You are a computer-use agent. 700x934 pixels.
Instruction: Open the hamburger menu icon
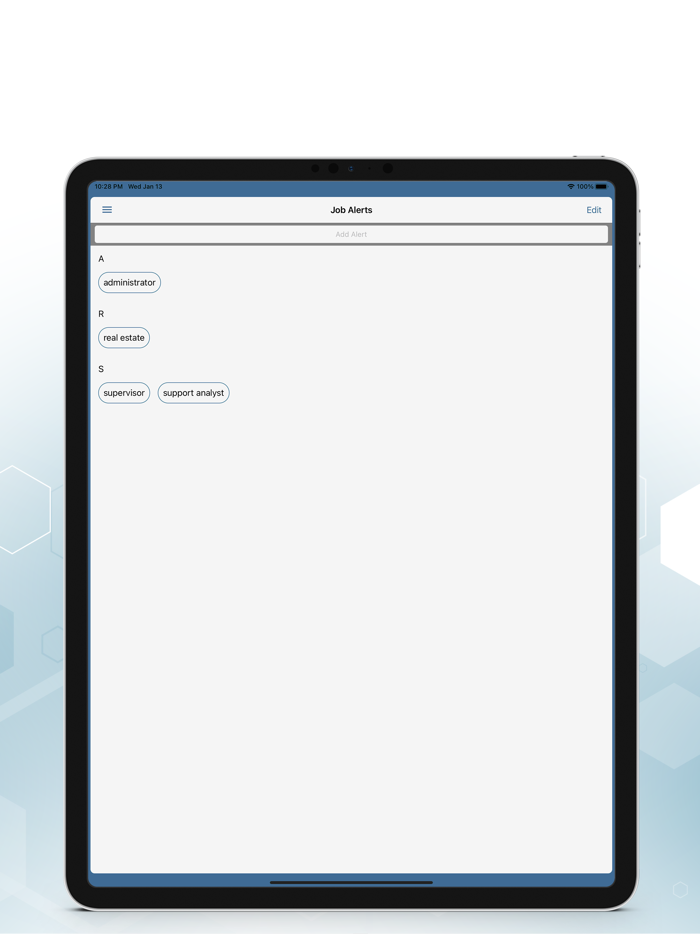click(107, 210)
